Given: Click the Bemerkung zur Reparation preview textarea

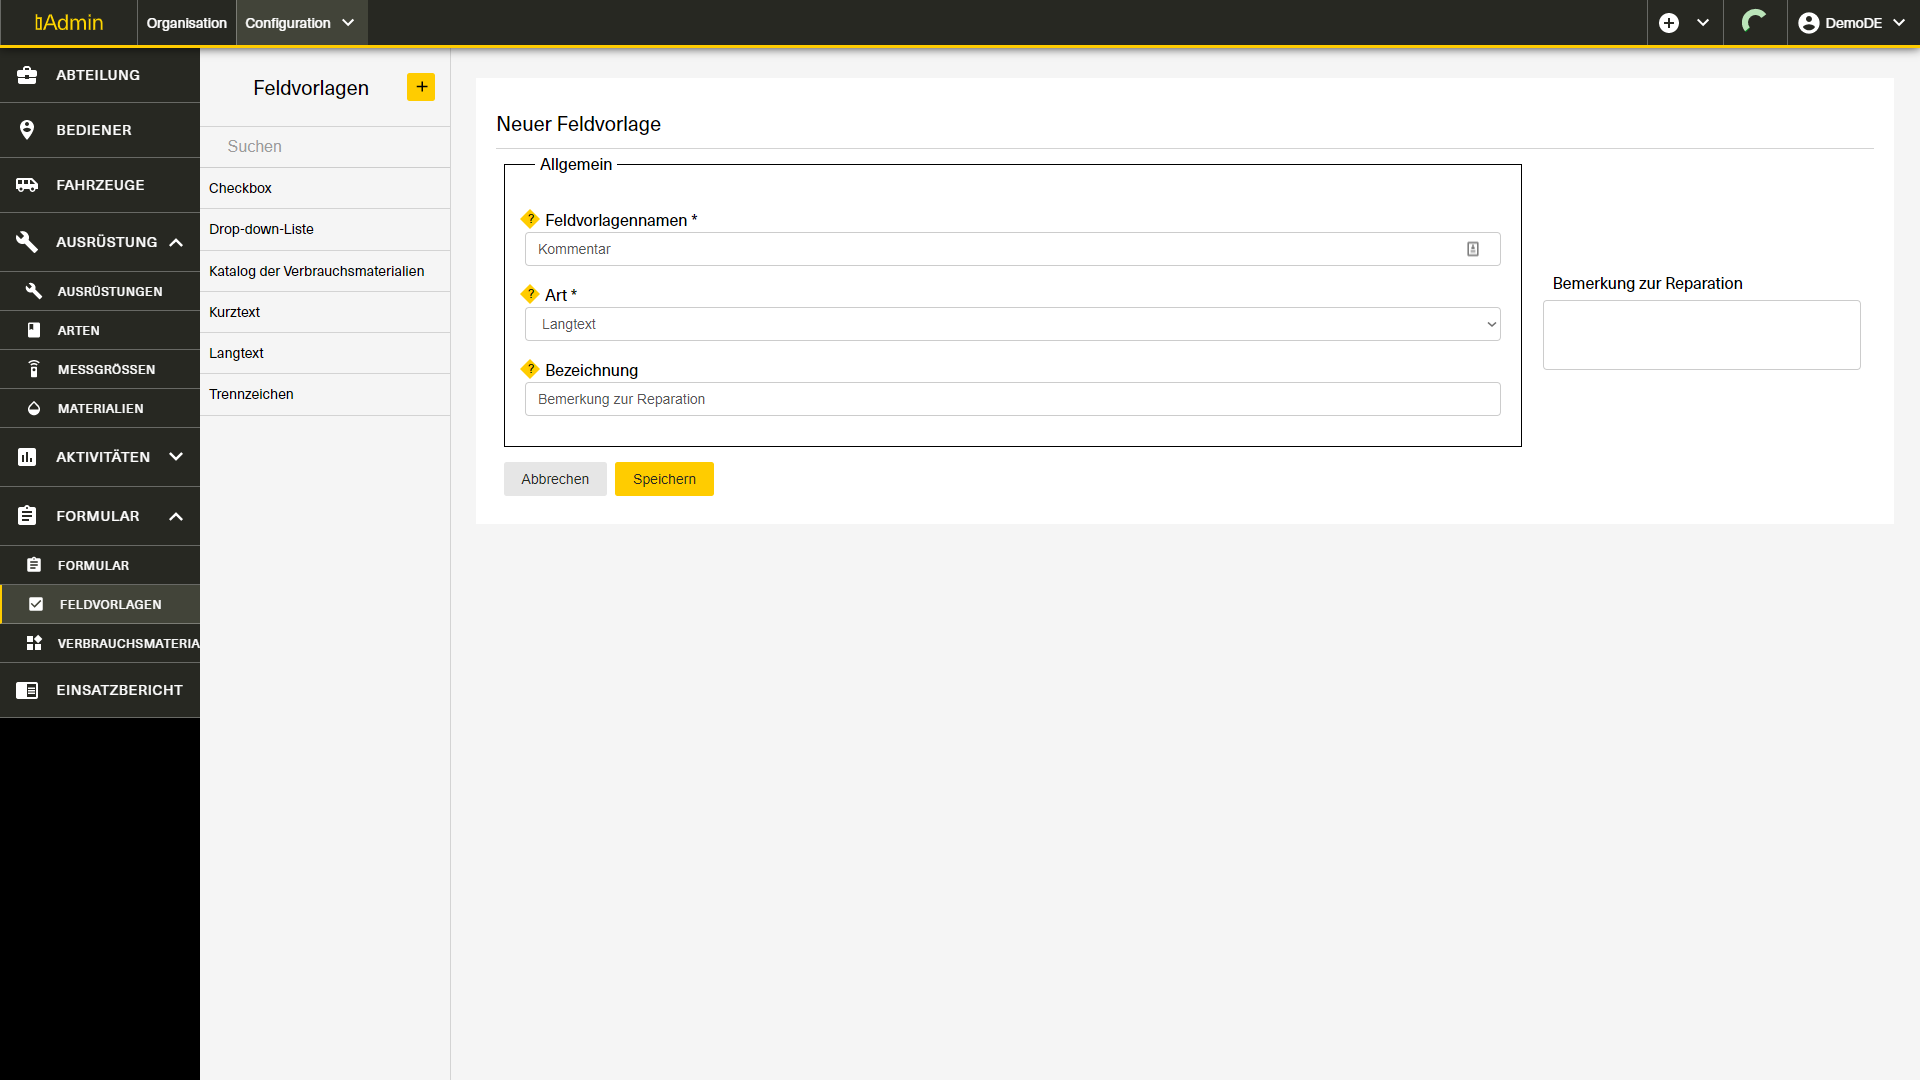Looking at the screenshot, I should click(1701, 335).
